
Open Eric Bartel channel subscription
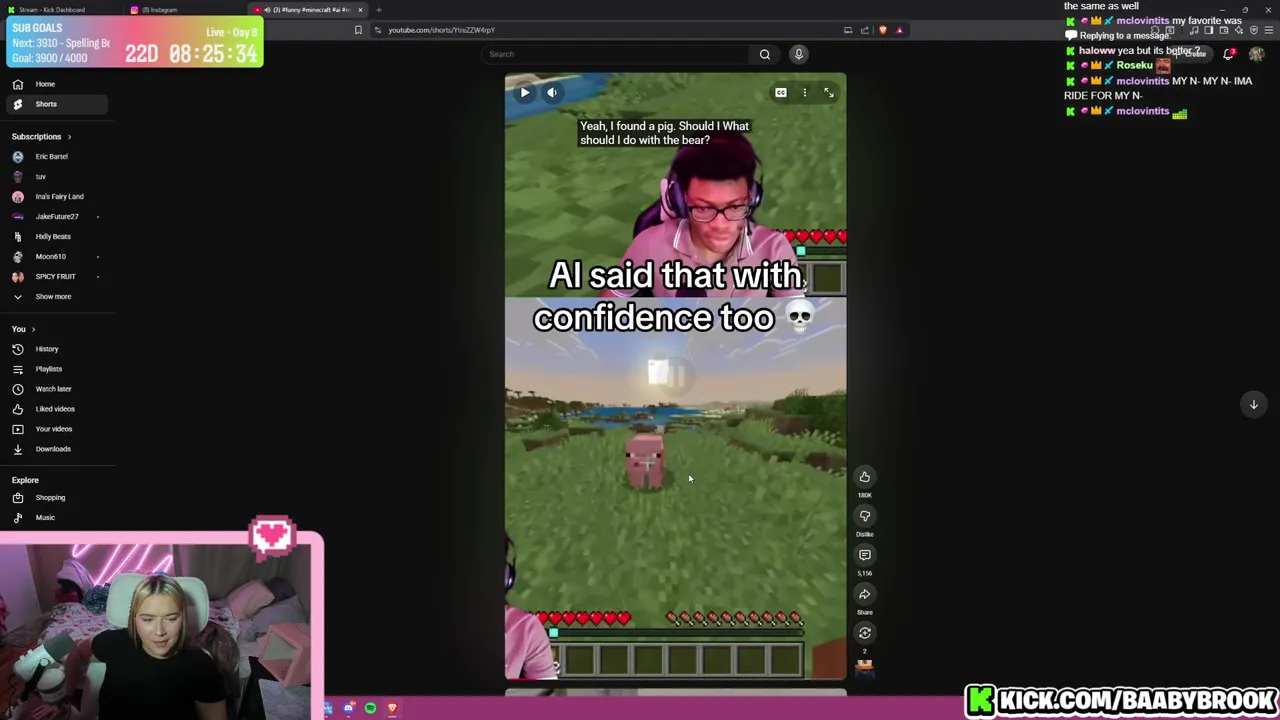57,156
